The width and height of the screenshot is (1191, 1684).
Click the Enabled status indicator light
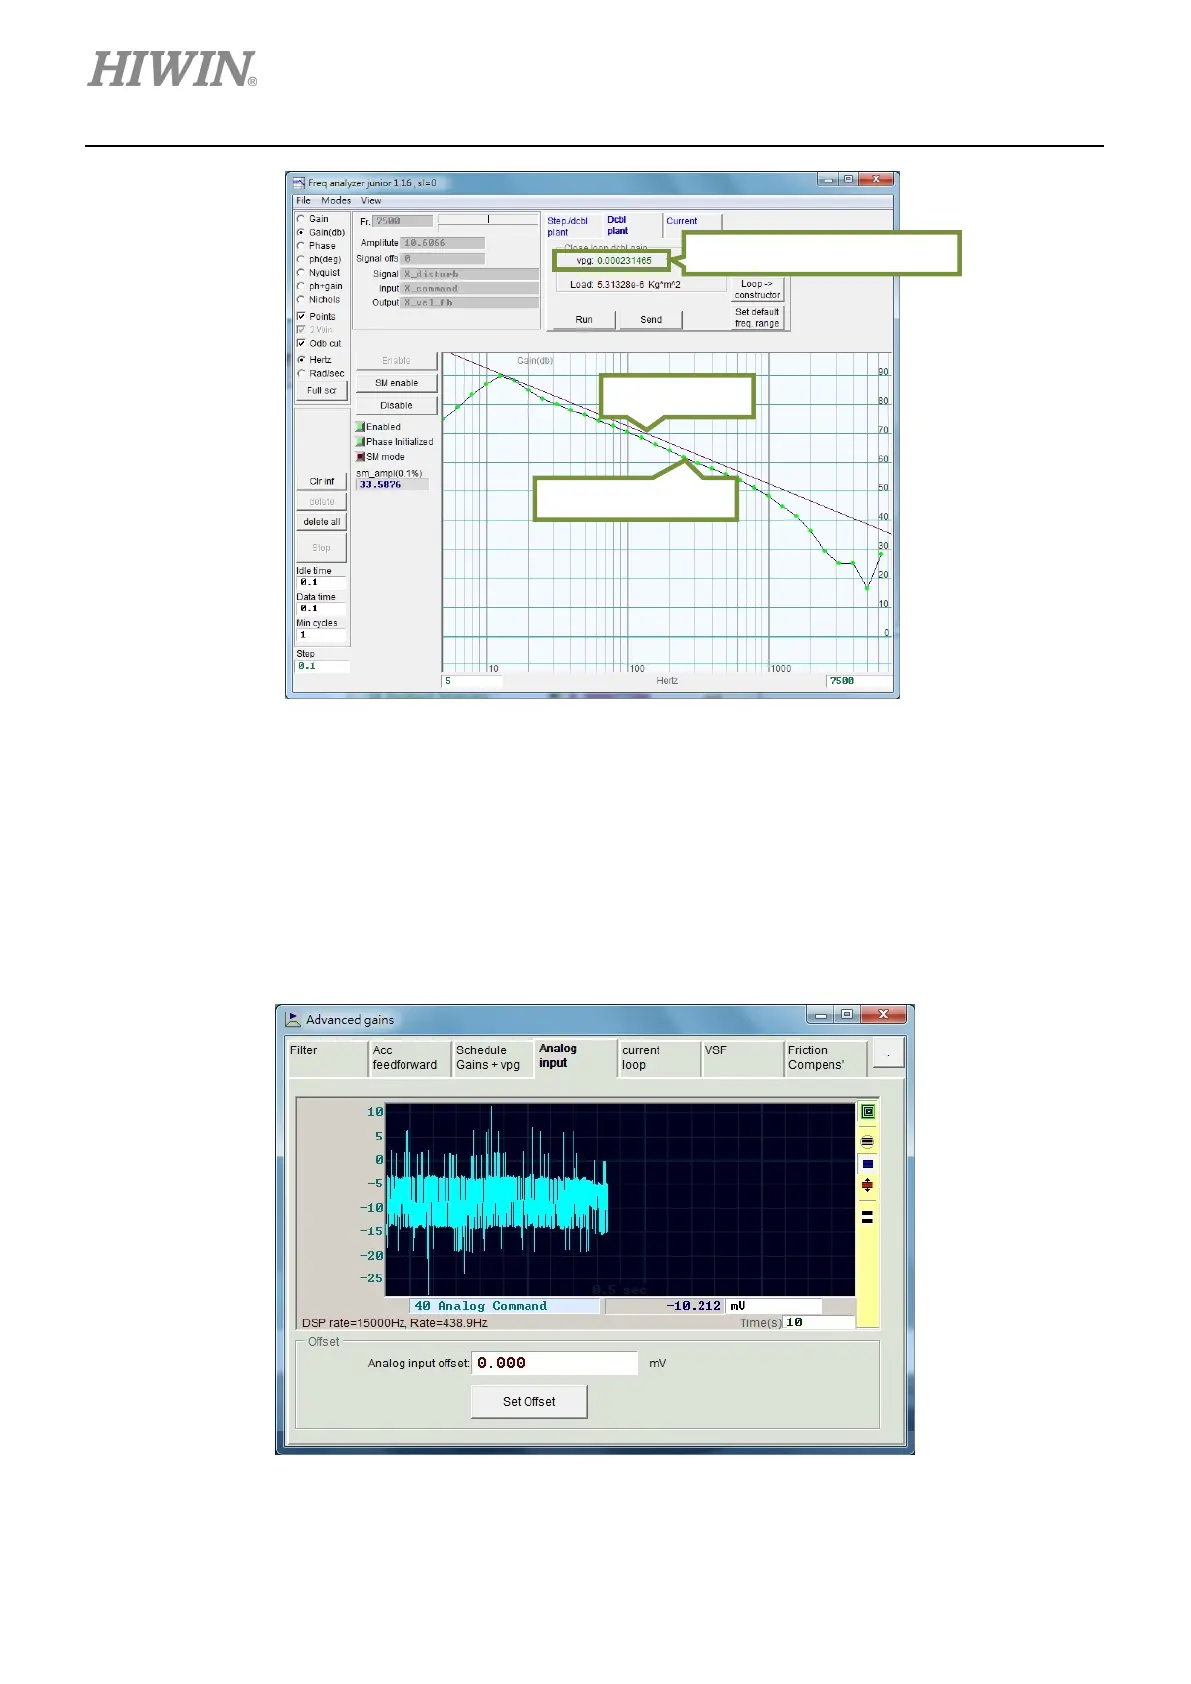click(x=360, y=427)
